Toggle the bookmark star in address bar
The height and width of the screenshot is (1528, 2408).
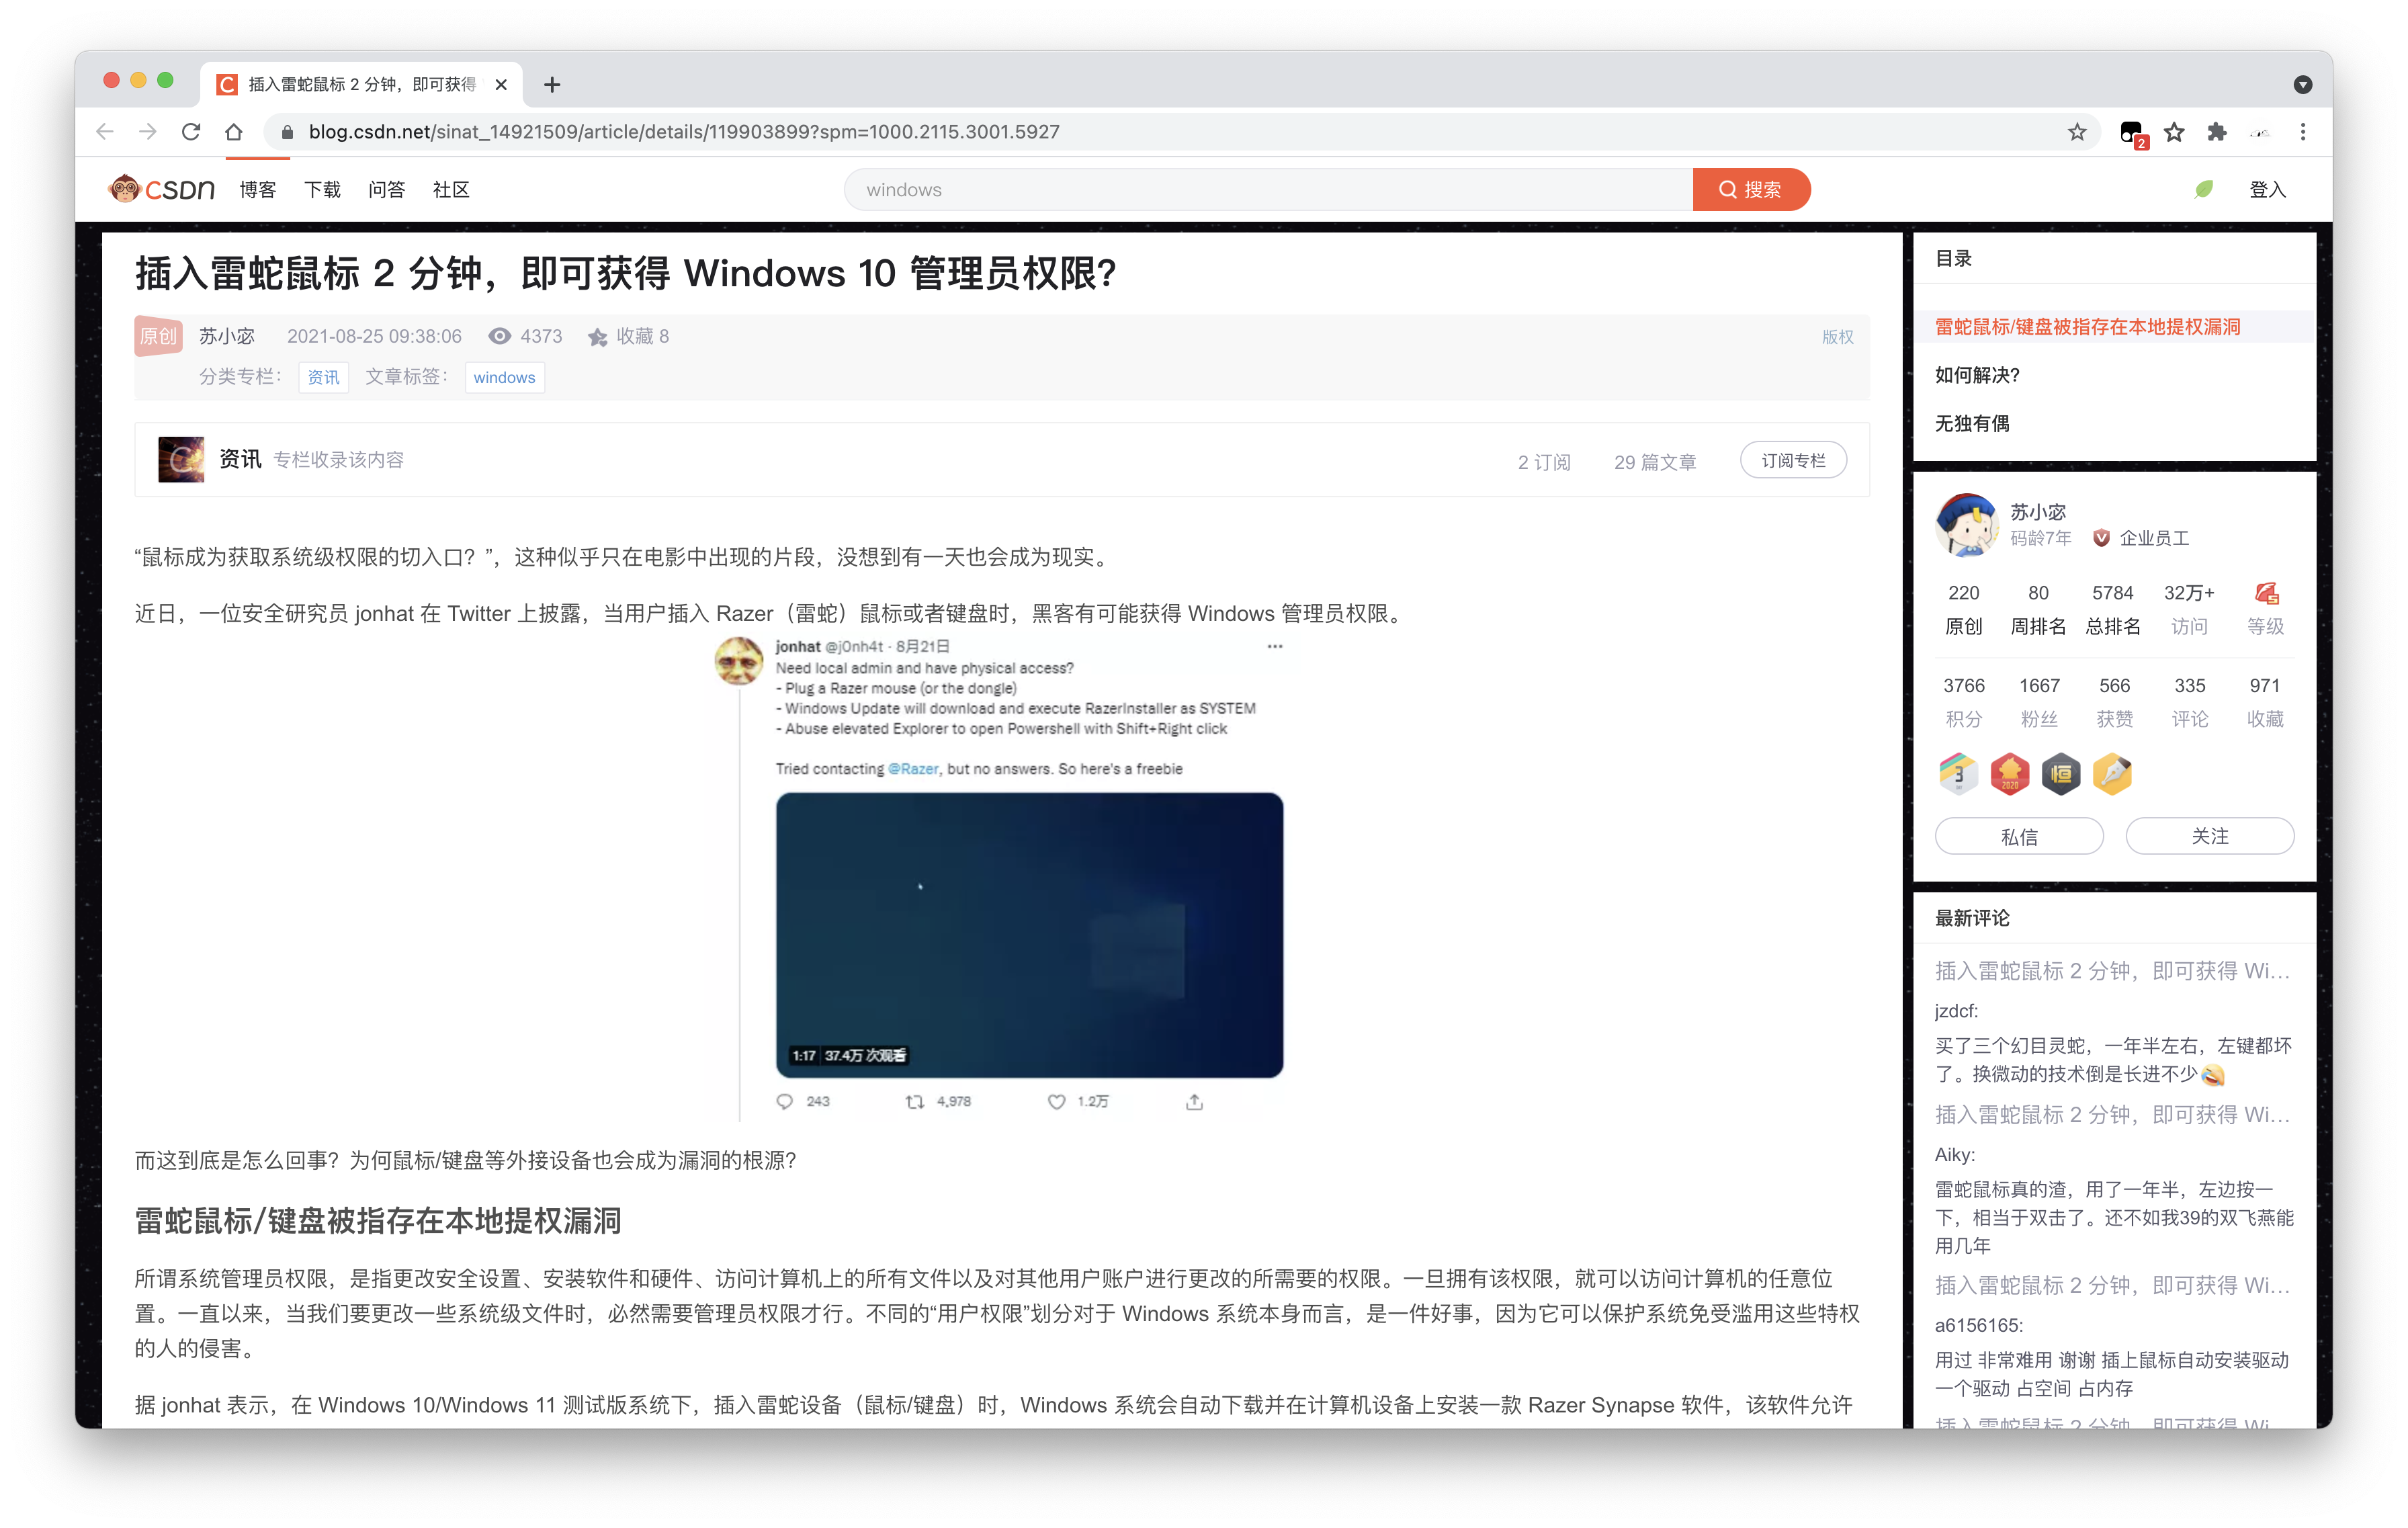pyautogui.click(x=2077, y=131)
